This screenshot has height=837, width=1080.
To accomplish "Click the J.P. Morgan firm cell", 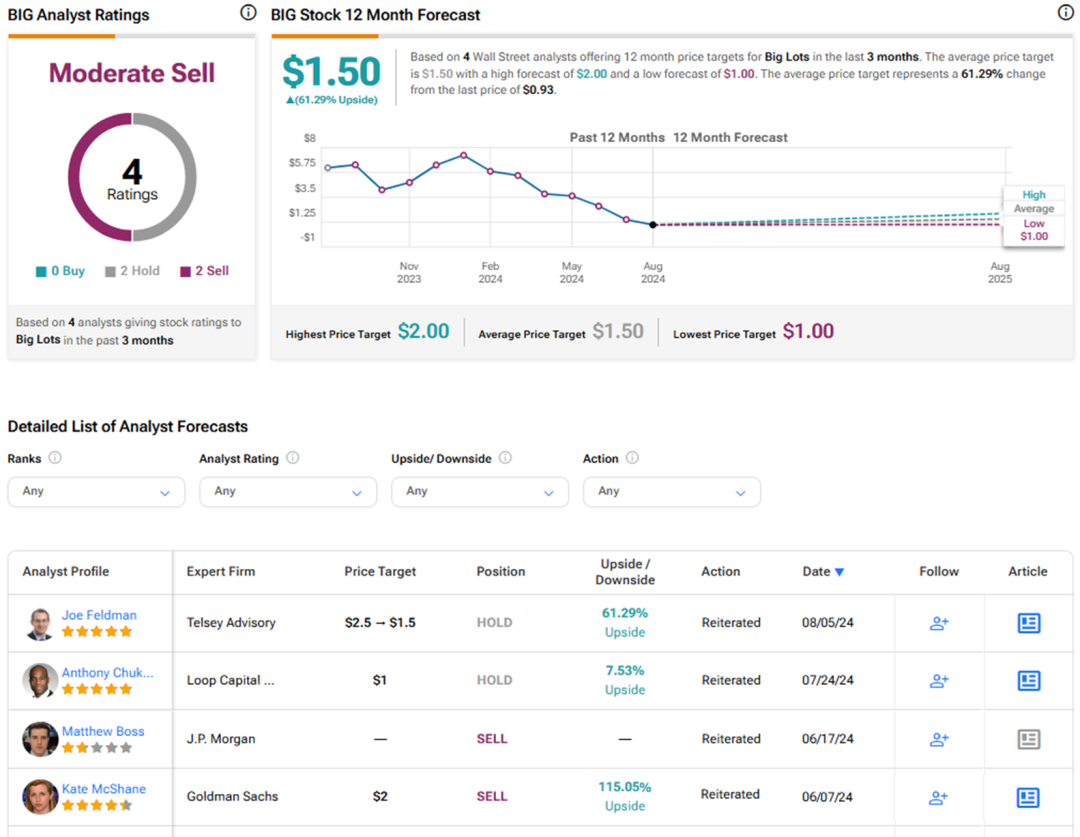I will point(221,739).
